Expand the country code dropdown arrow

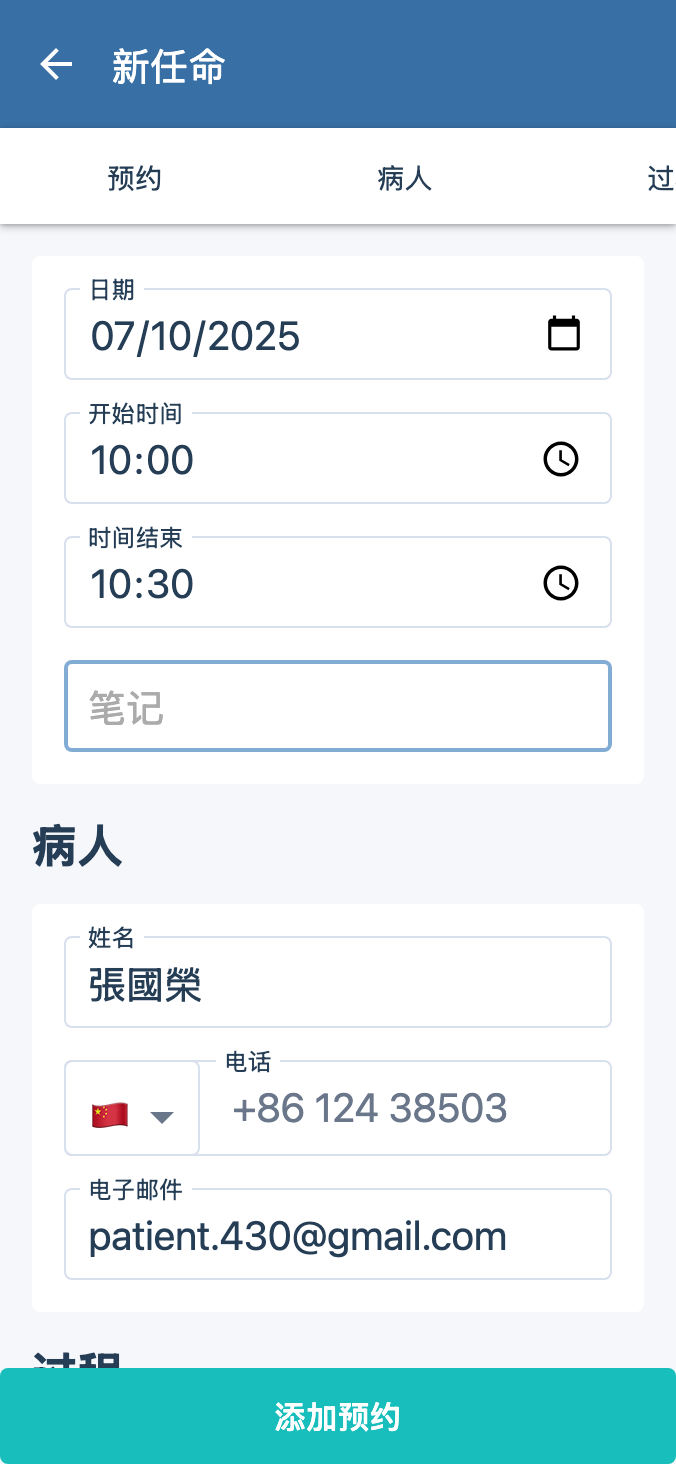[x=162, y=1116]
